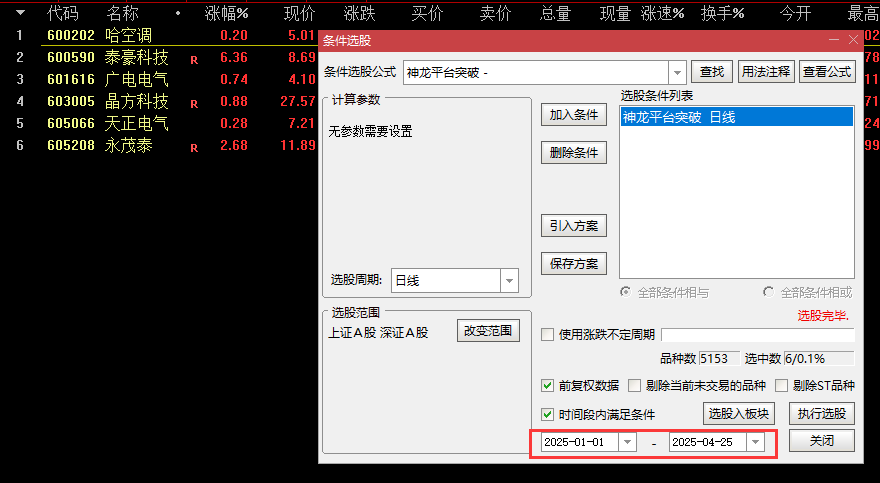Close the 条件选股 dialog with X

click(853, 40)
